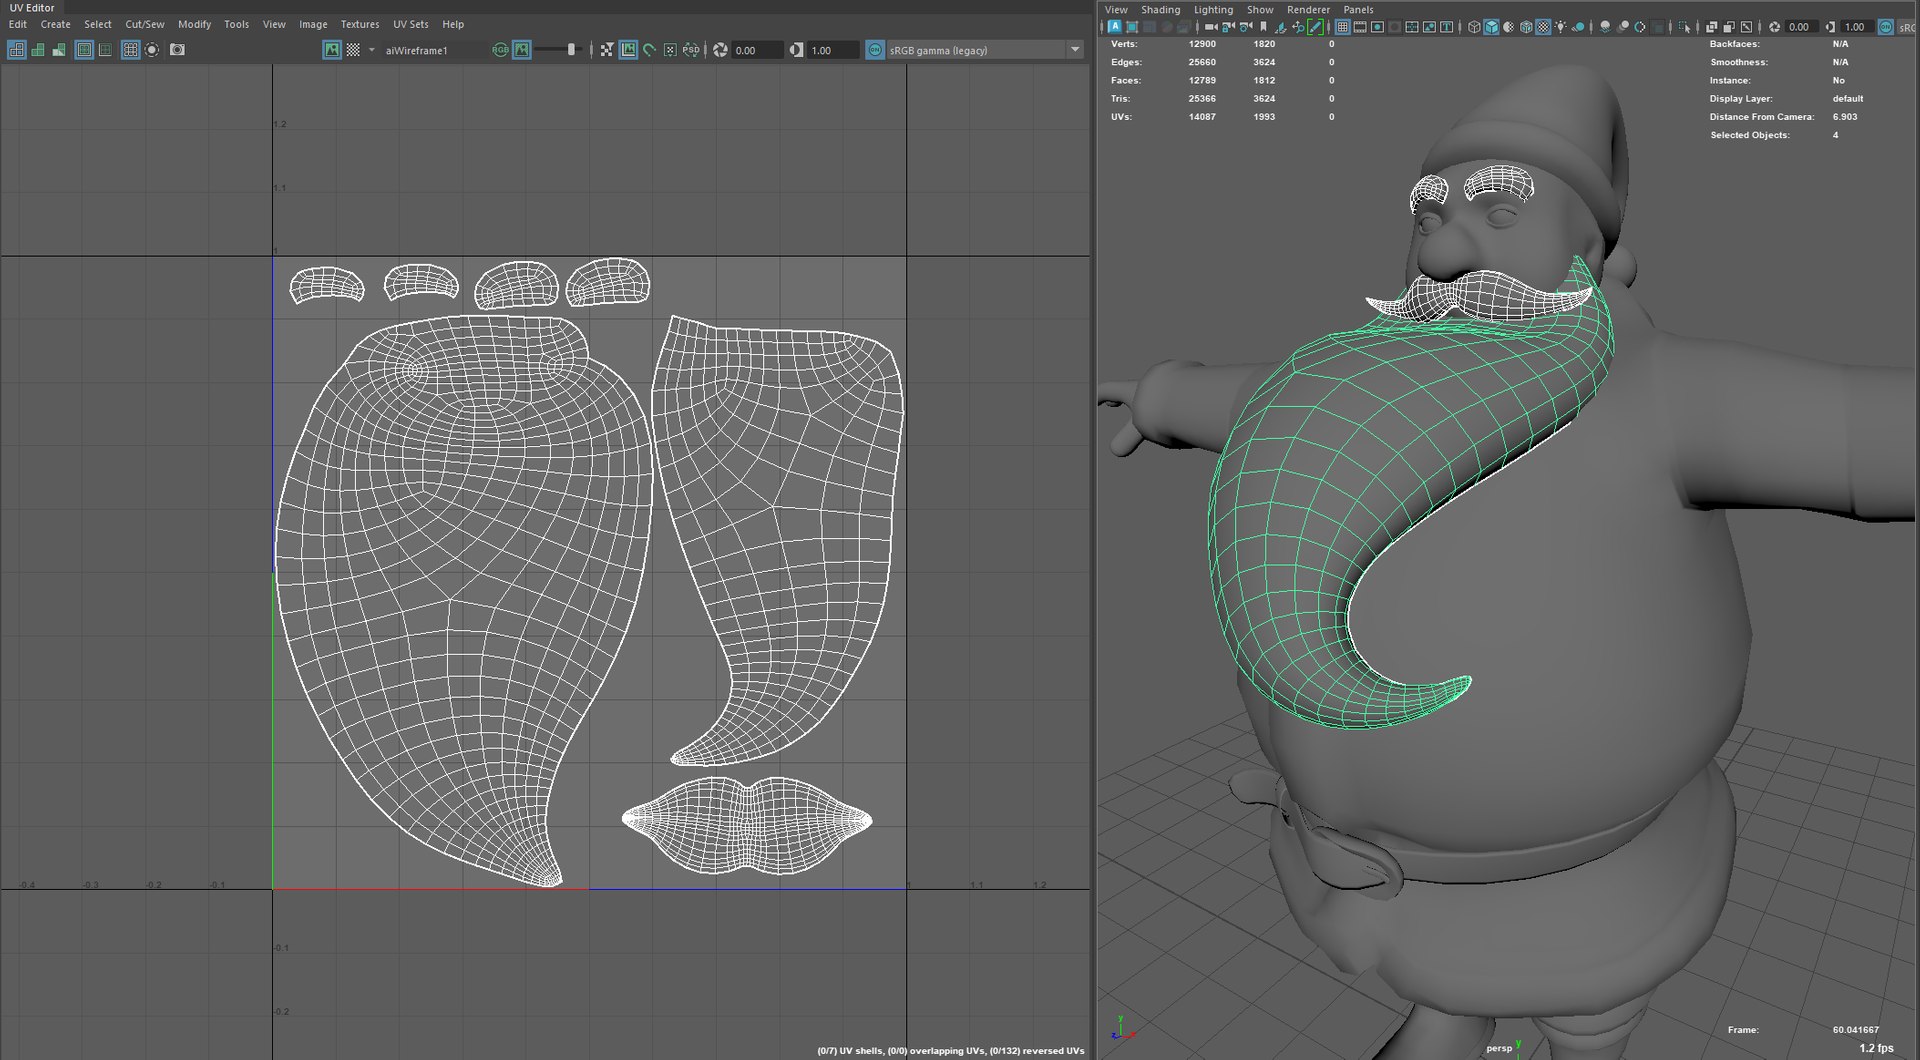Open viewport Lighting menu

pos(1213,9)
